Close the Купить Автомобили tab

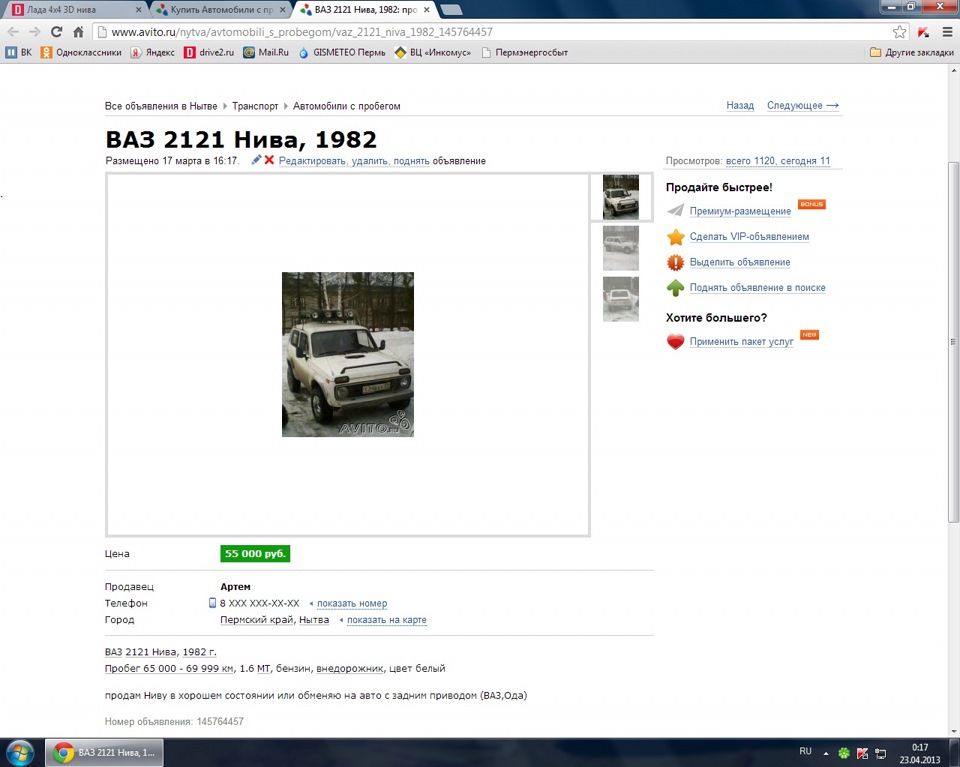(282, 10)
